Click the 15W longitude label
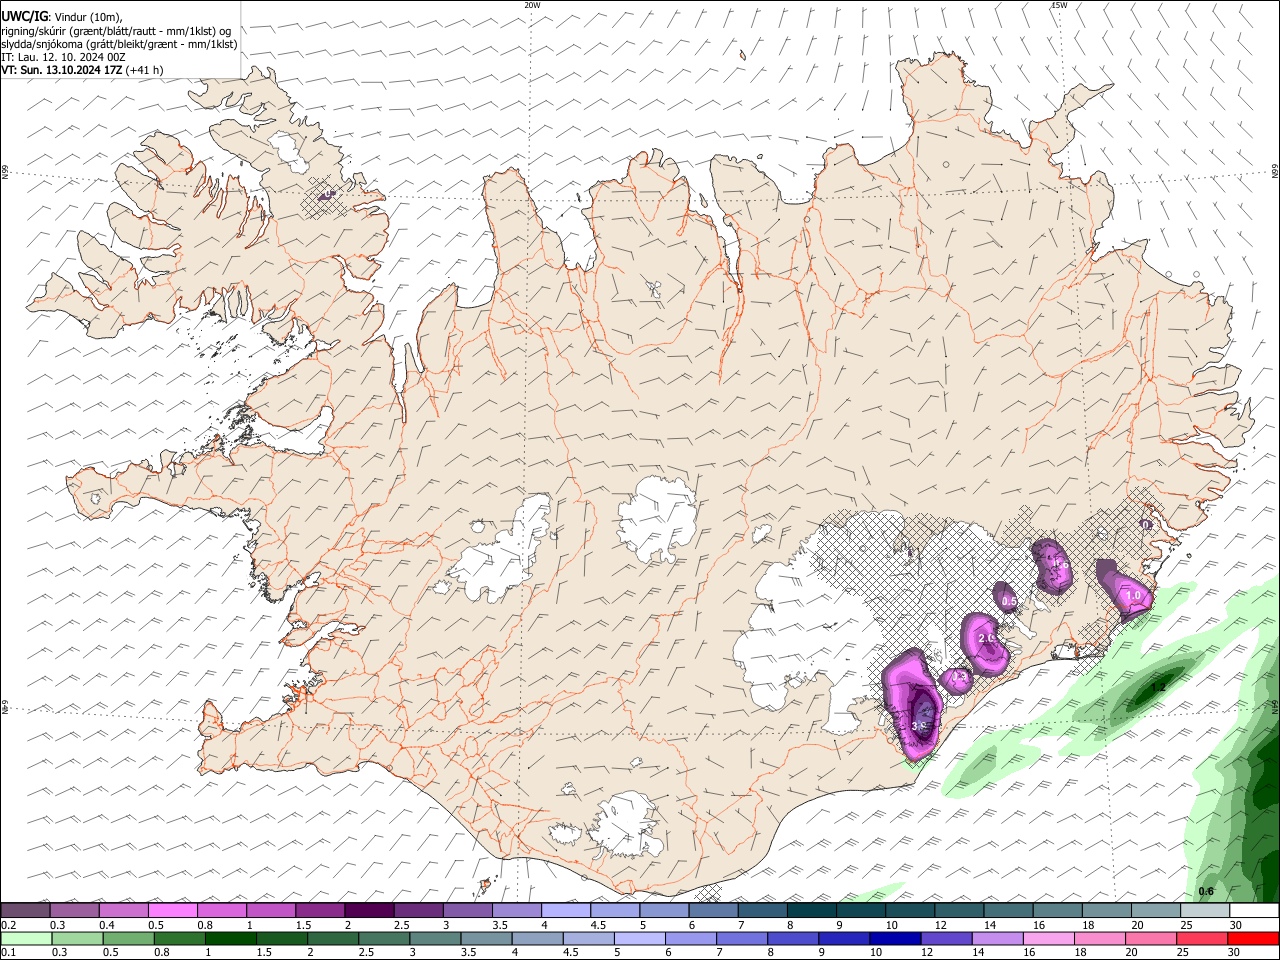The image size is (1280, 960). click(x=1060, y=5)
